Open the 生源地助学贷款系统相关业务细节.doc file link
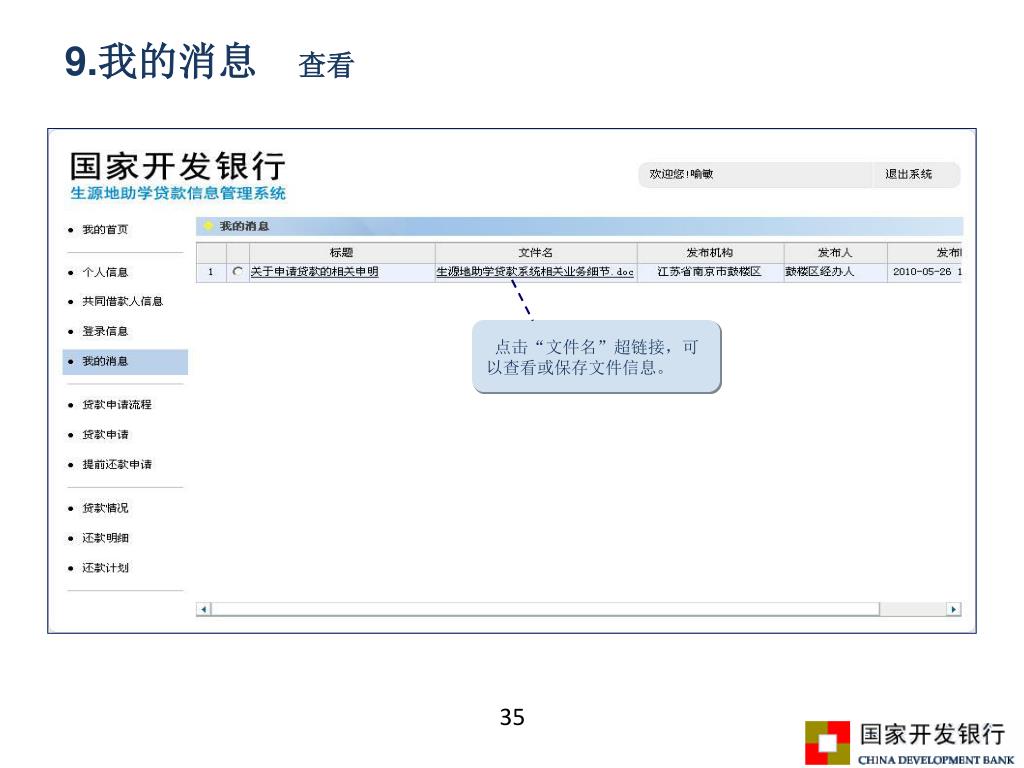The height and width of the screenshot is (768, 1024). pos(535,272)
